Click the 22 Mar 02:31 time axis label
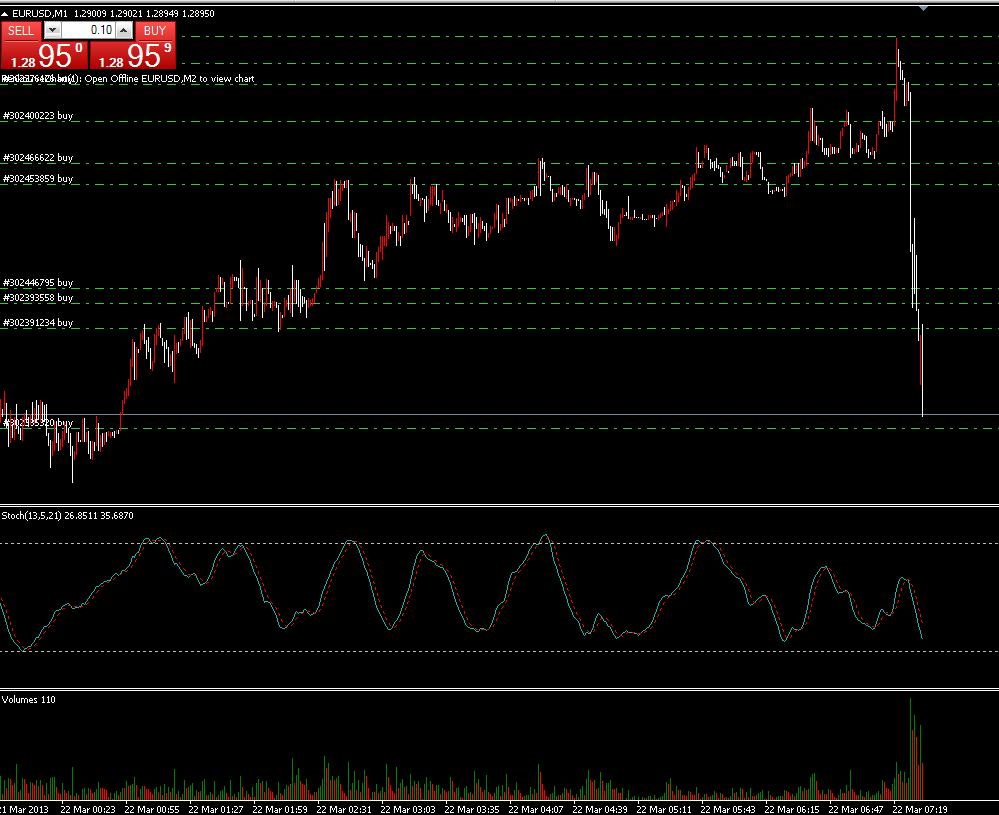Image resolution: width=999 pixels, height=815 pixels. click(344, 809)
